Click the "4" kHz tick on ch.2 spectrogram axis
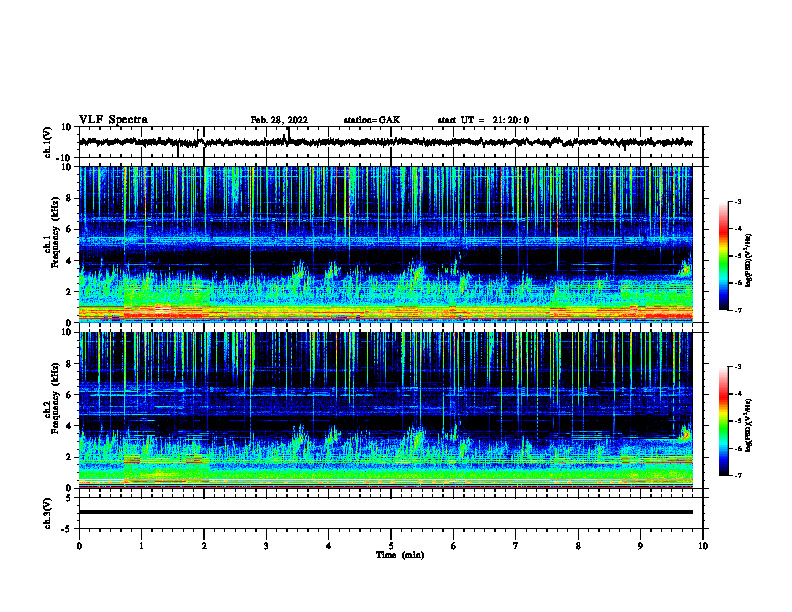Image resolution: width=792 pixels, height=612 pixels. 70,426
